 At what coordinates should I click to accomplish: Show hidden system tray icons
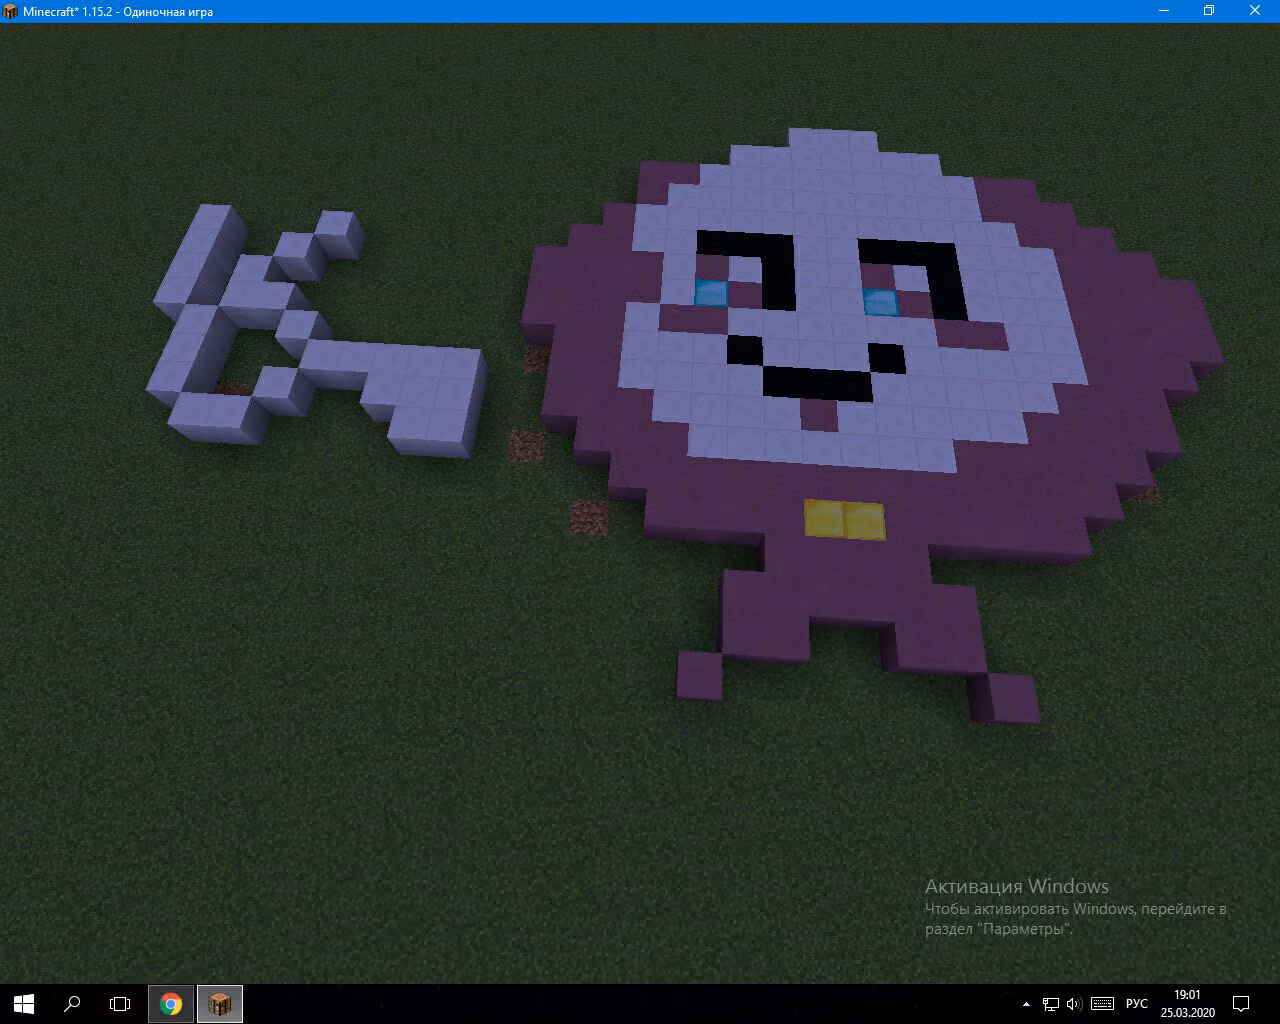pos(1026,1004)
